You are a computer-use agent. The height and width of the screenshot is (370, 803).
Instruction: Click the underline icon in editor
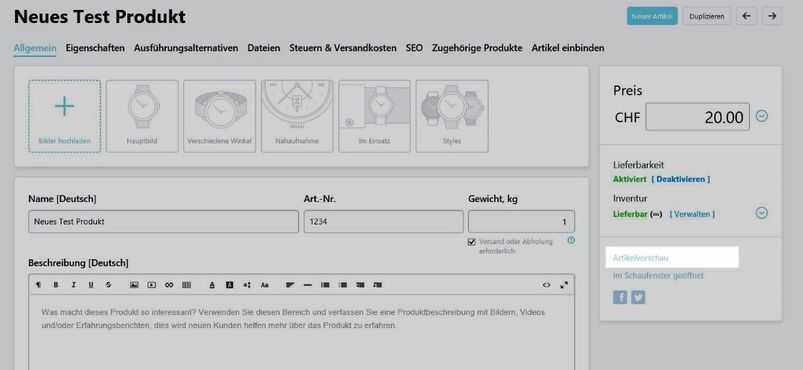pos(91,285)
